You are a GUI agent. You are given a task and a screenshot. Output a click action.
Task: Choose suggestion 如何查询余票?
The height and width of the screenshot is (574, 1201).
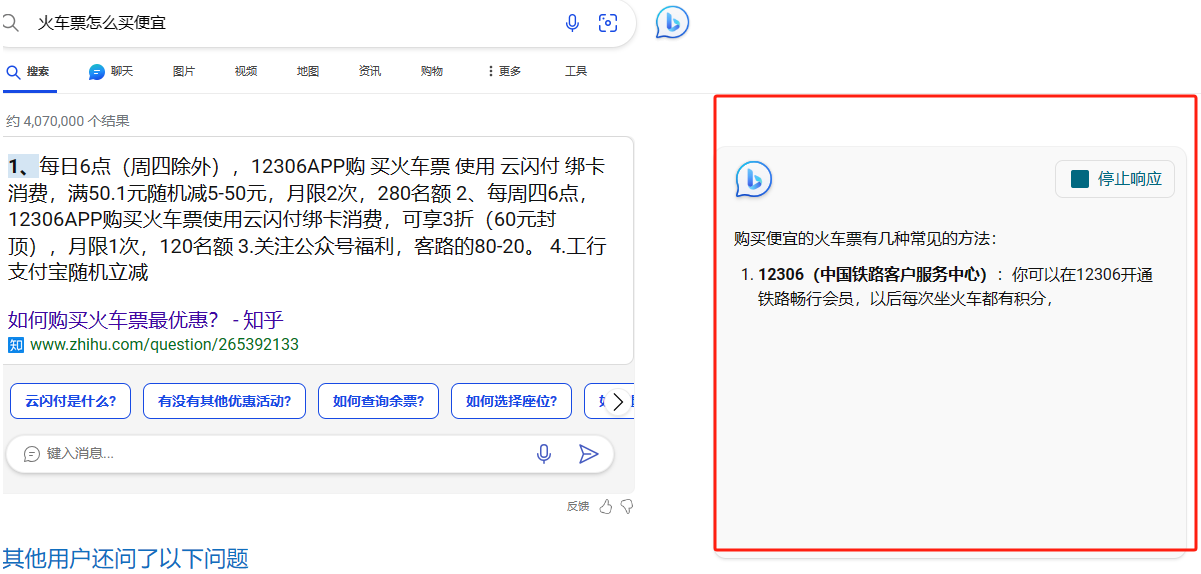point(378,401)
